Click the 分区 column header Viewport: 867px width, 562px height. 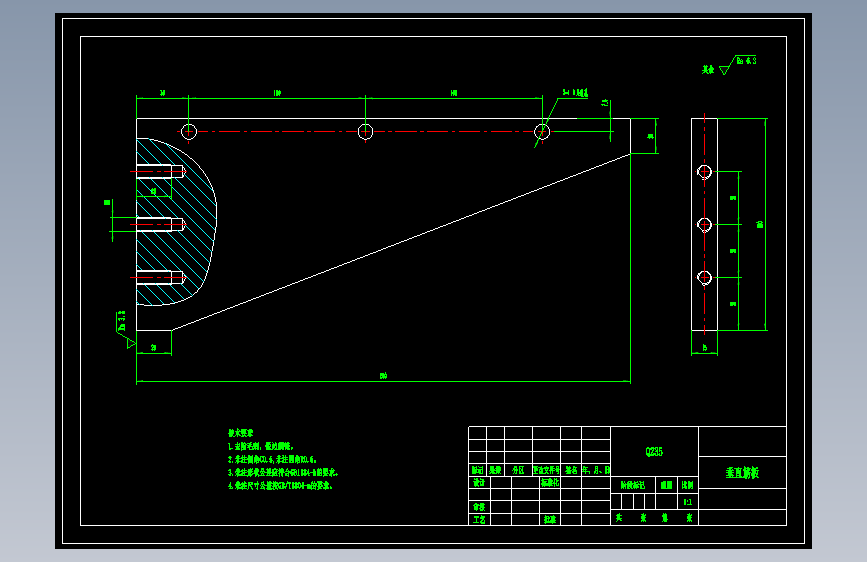click(518, 470)
